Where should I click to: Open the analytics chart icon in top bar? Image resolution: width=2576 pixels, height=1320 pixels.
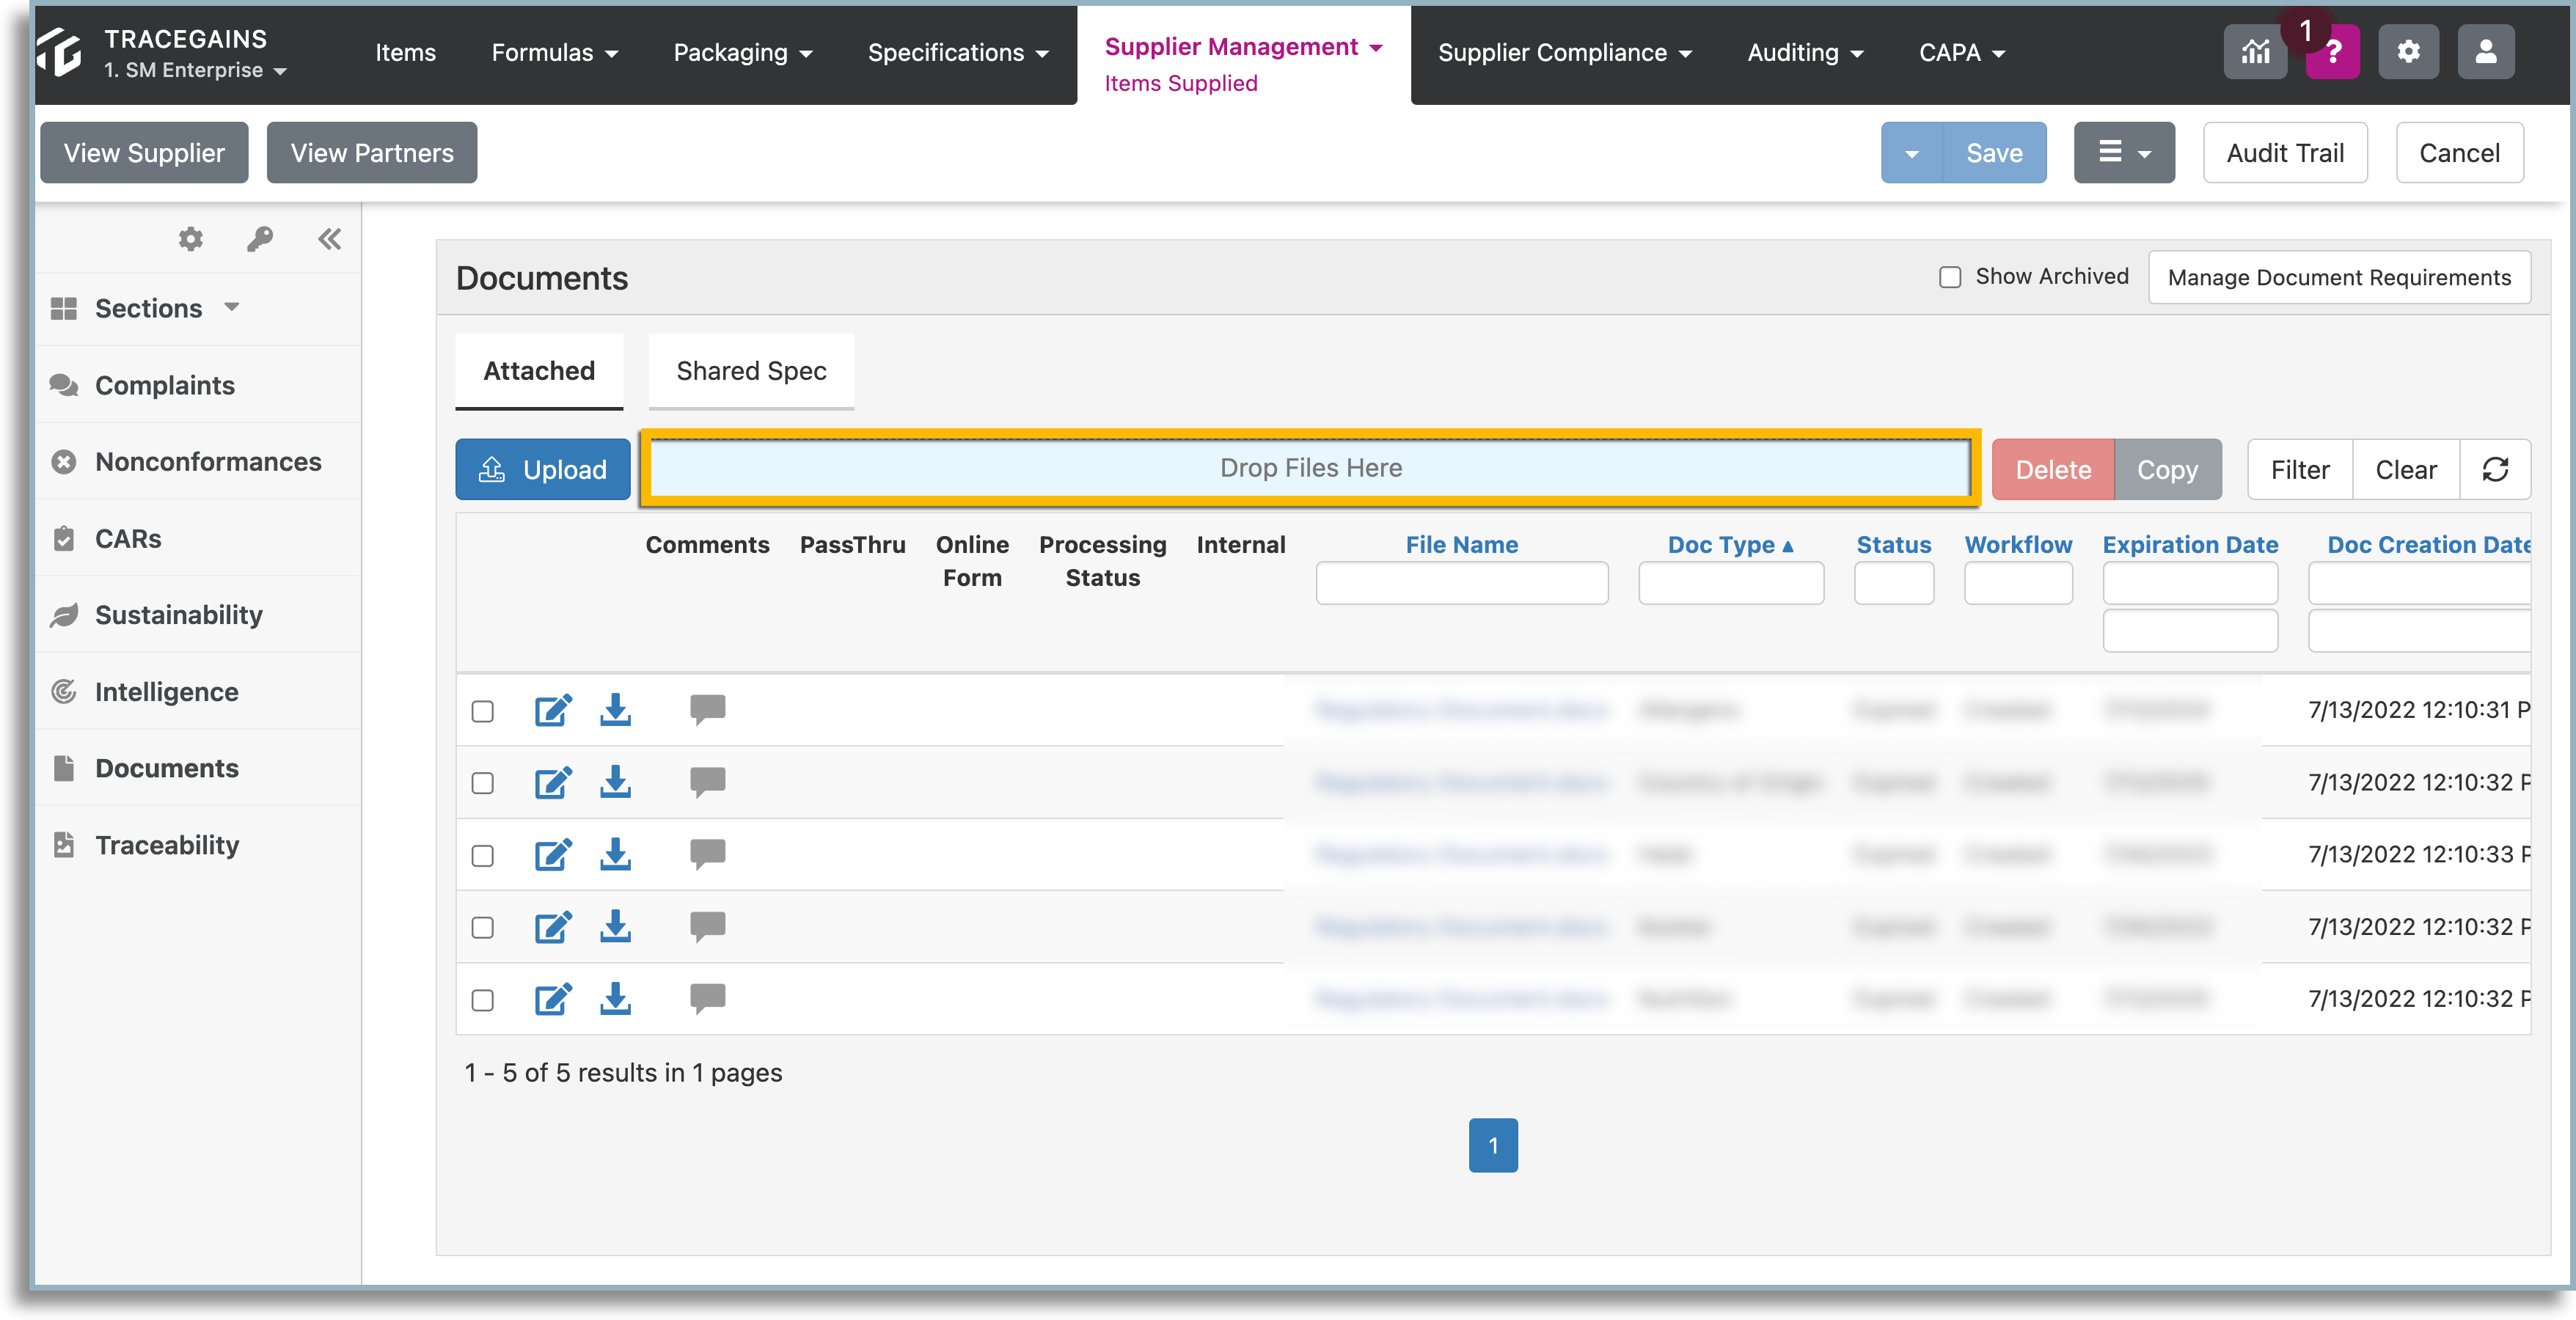[2255, 52]
